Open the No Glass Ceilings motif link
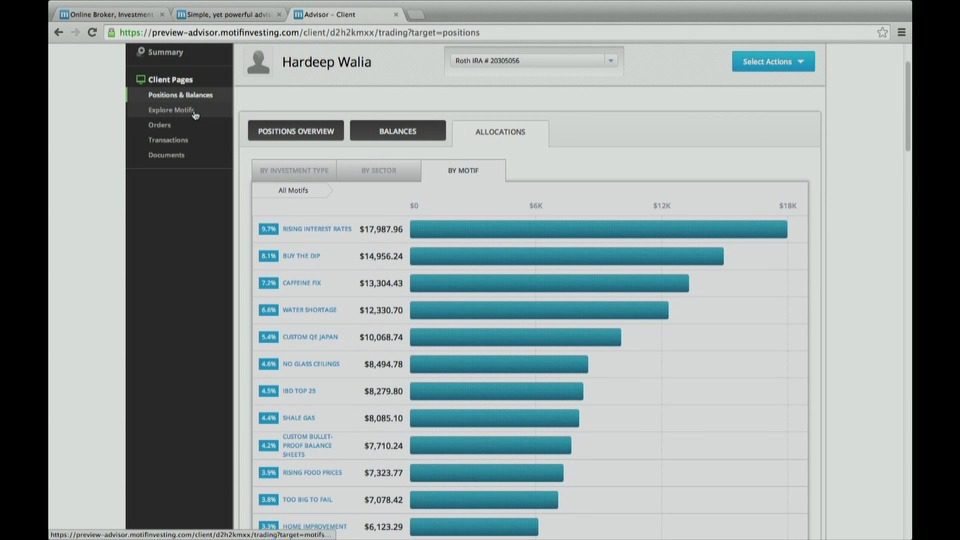The width and height of the screenshot is (960, 540). tap(311, 364)
